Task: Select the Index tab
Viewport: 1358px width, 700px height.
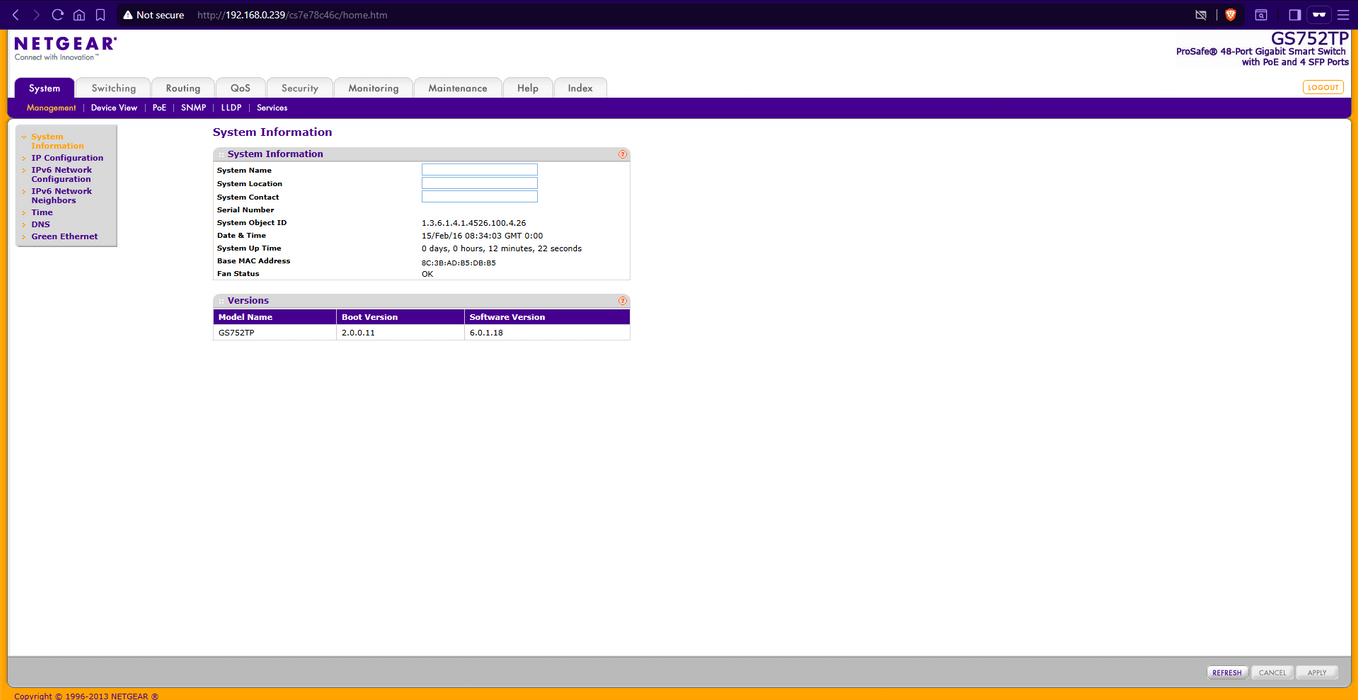Action: (580, 88)
